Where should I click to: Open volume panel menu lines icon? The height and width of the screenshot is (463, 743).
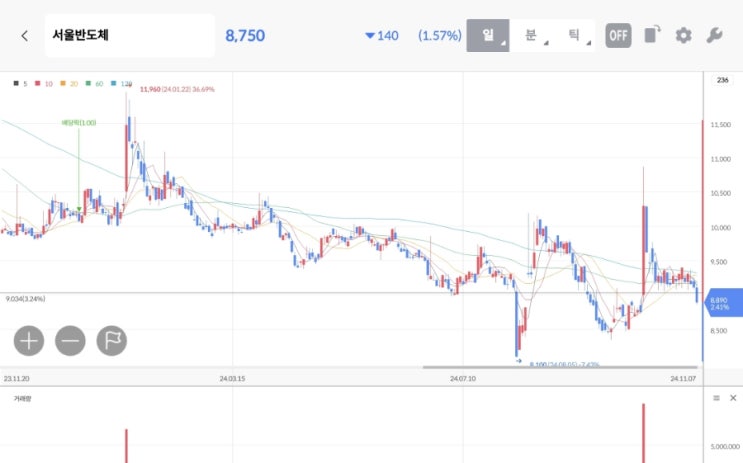click(x=716, y=398)
